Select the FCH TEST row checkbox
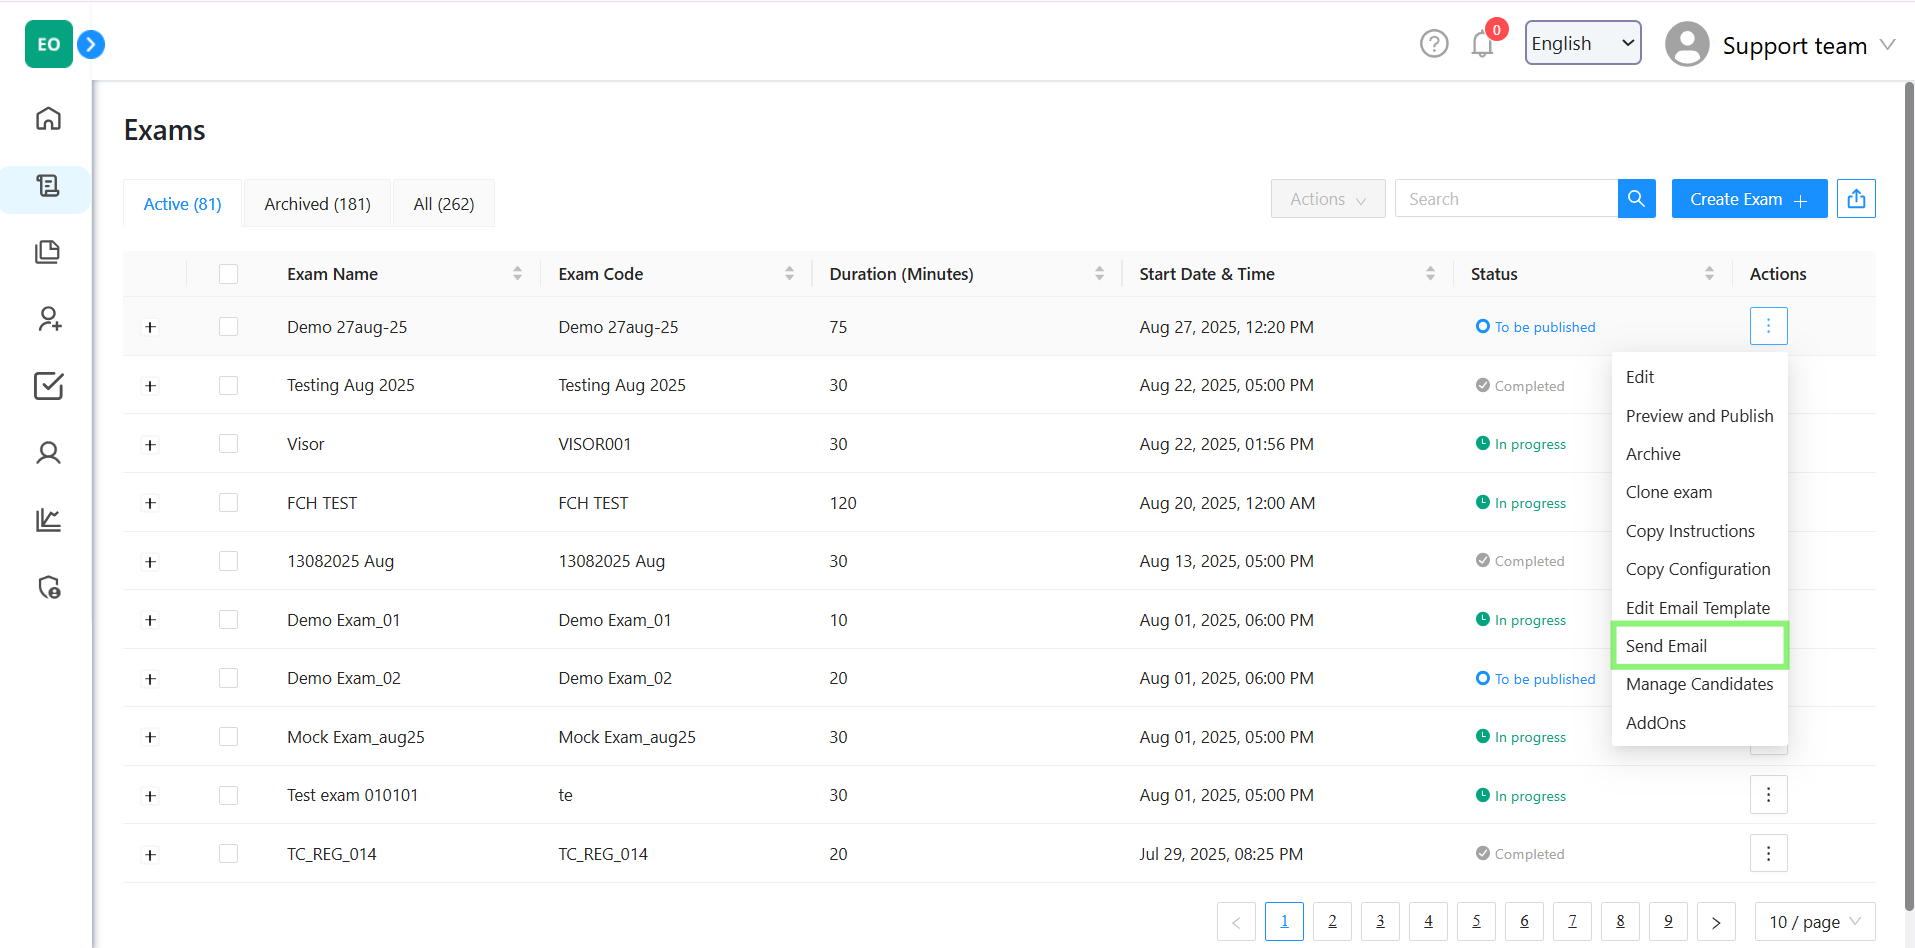Screen dimensions: 1915x948 click(229, 503)
